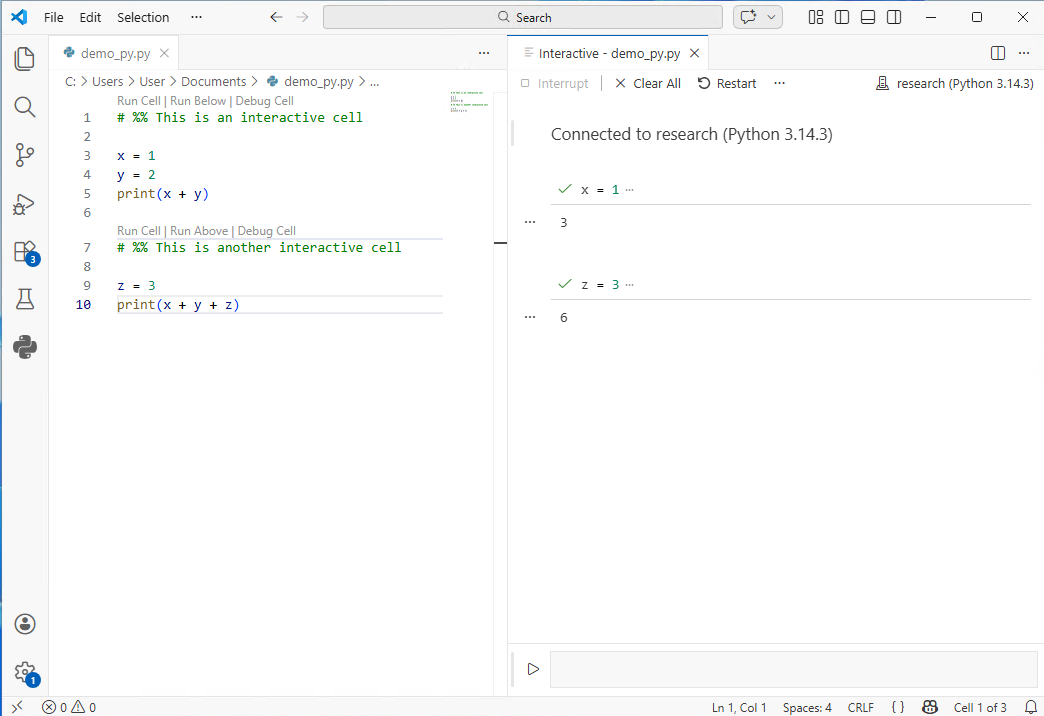This screenshot has height=716, width=1044.
Task: Toggle the secondary side bar visibility
Action: (x=893, y=17)
